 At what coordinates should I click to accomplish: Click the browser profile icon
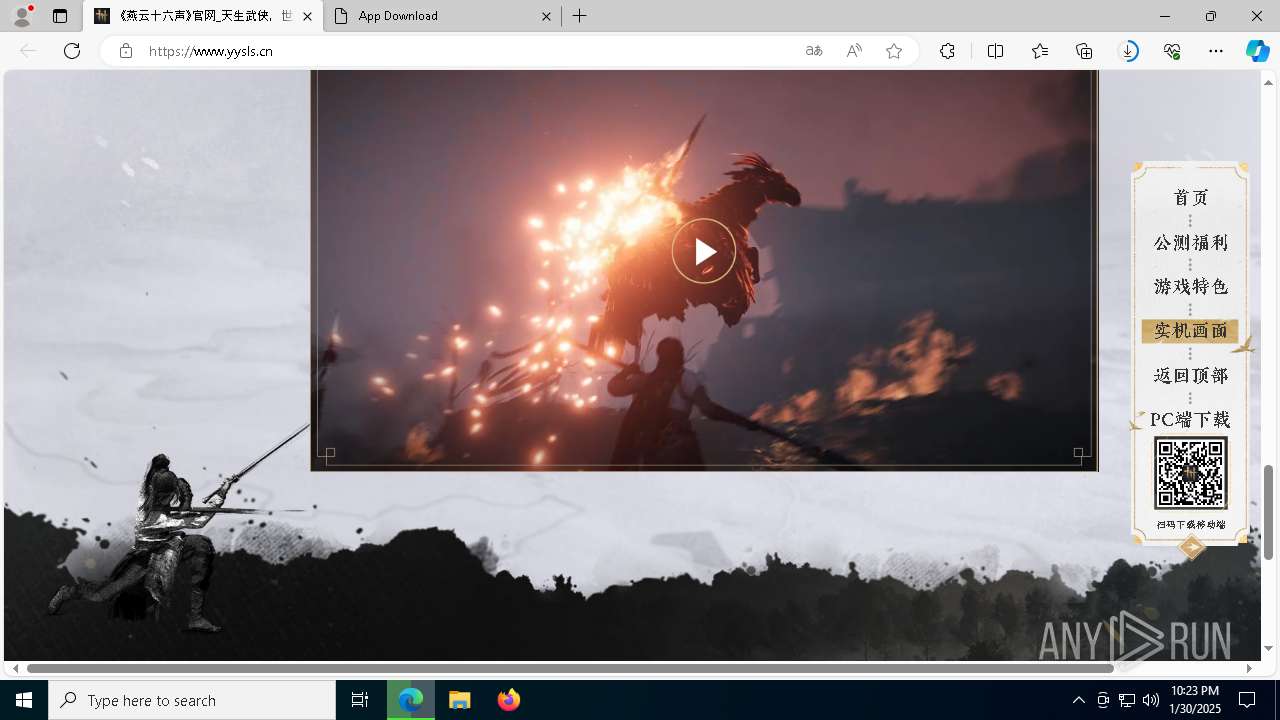point(21,16)
